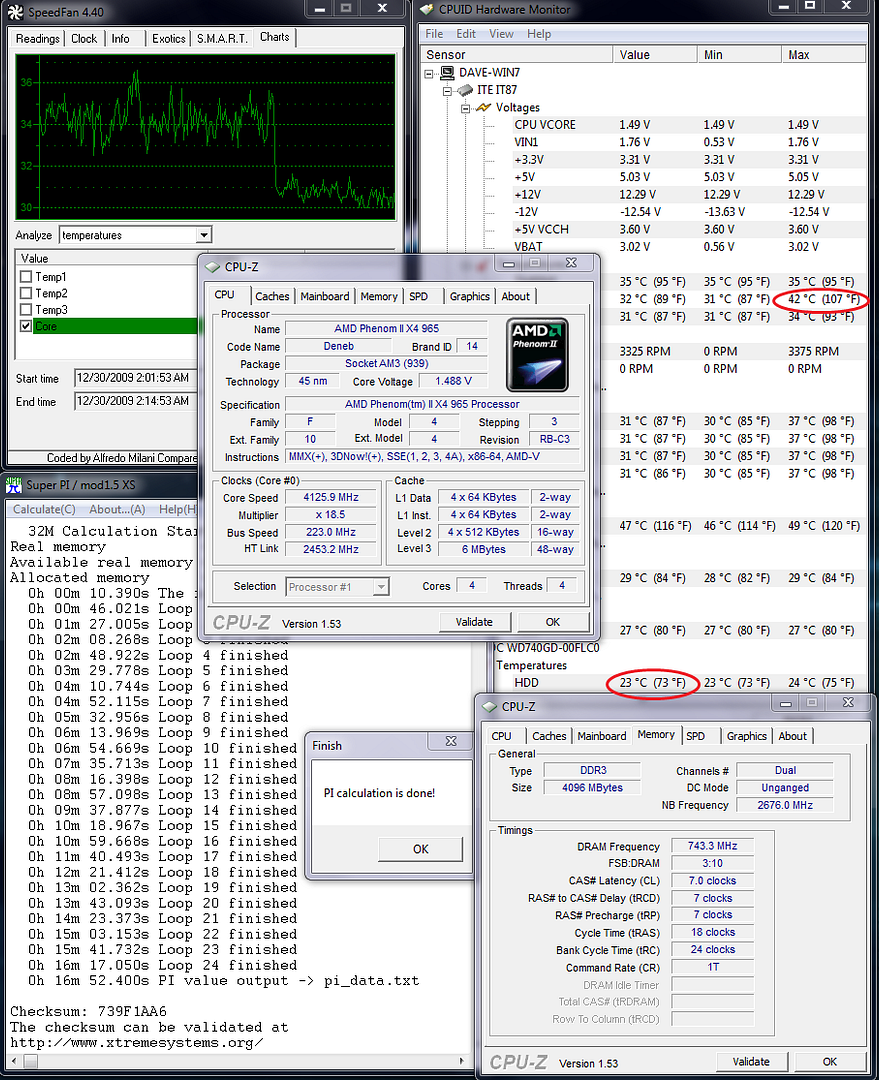This screenshot has height=1080, width=879.
Task: Collapse the DAVE-WIN7 tree node
Action: point(429,73)
